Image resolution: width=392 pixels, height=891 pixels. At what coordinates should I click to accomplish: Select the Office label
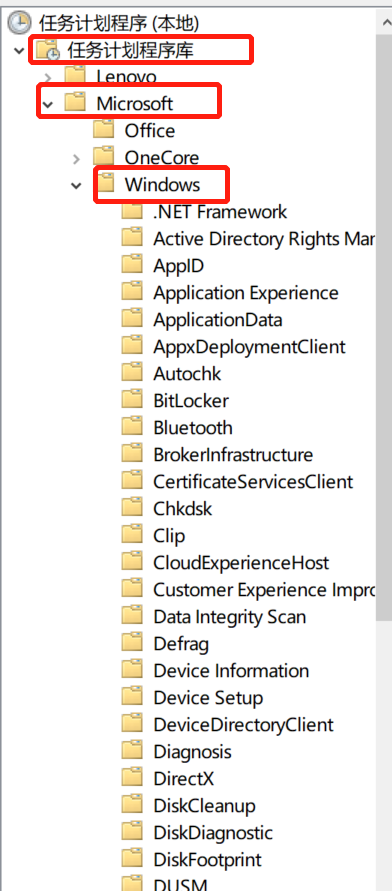click(149, 130)
